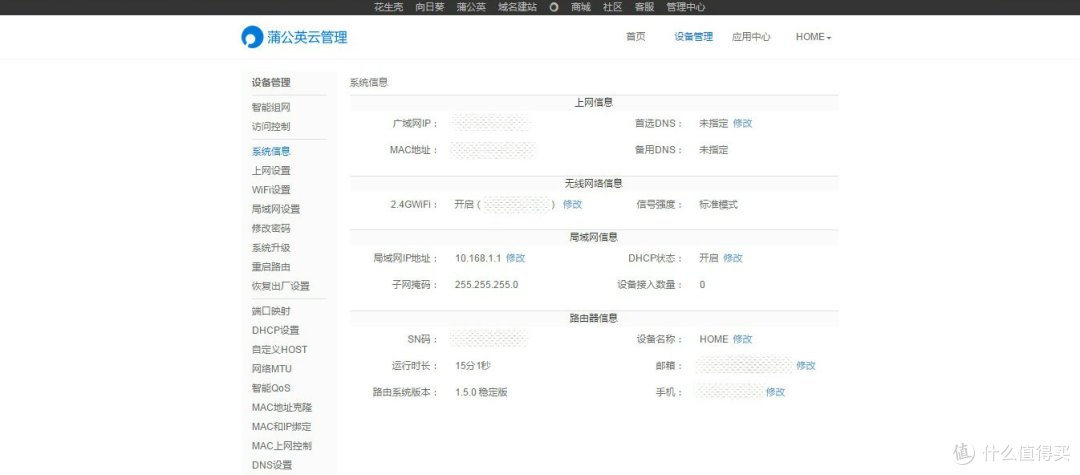This screenshot has height=475, width=1080.
Task: Select 系统升级 in sidebar
Action: coord(271,248)
